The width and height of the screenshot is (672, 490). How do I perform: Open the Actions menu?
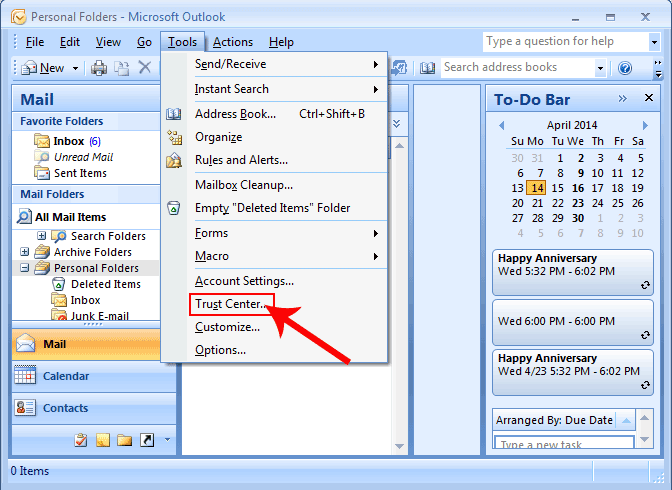[233, 42]
